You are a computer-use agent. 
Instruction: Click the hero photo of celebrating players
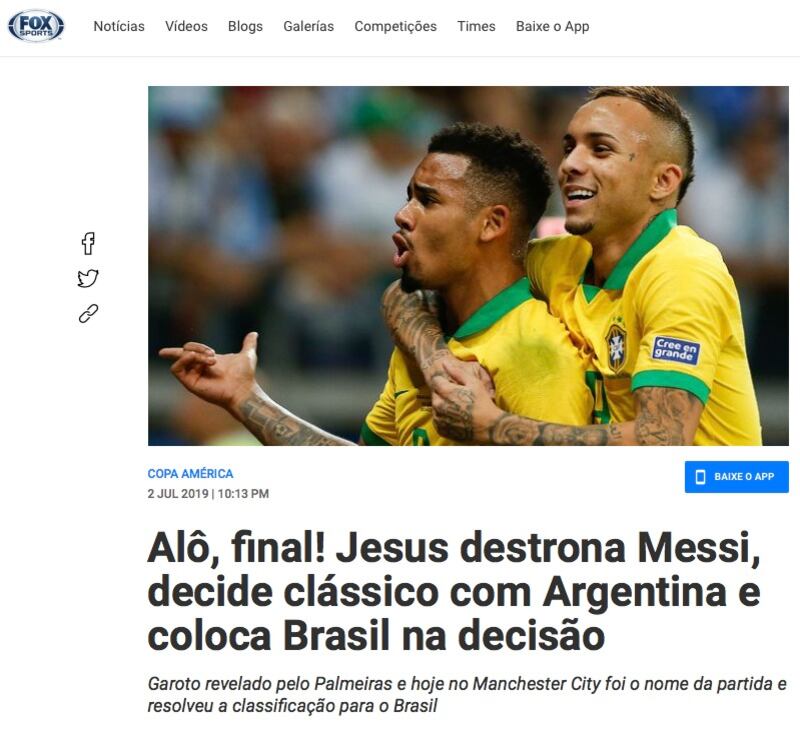(x=468, y=266)
